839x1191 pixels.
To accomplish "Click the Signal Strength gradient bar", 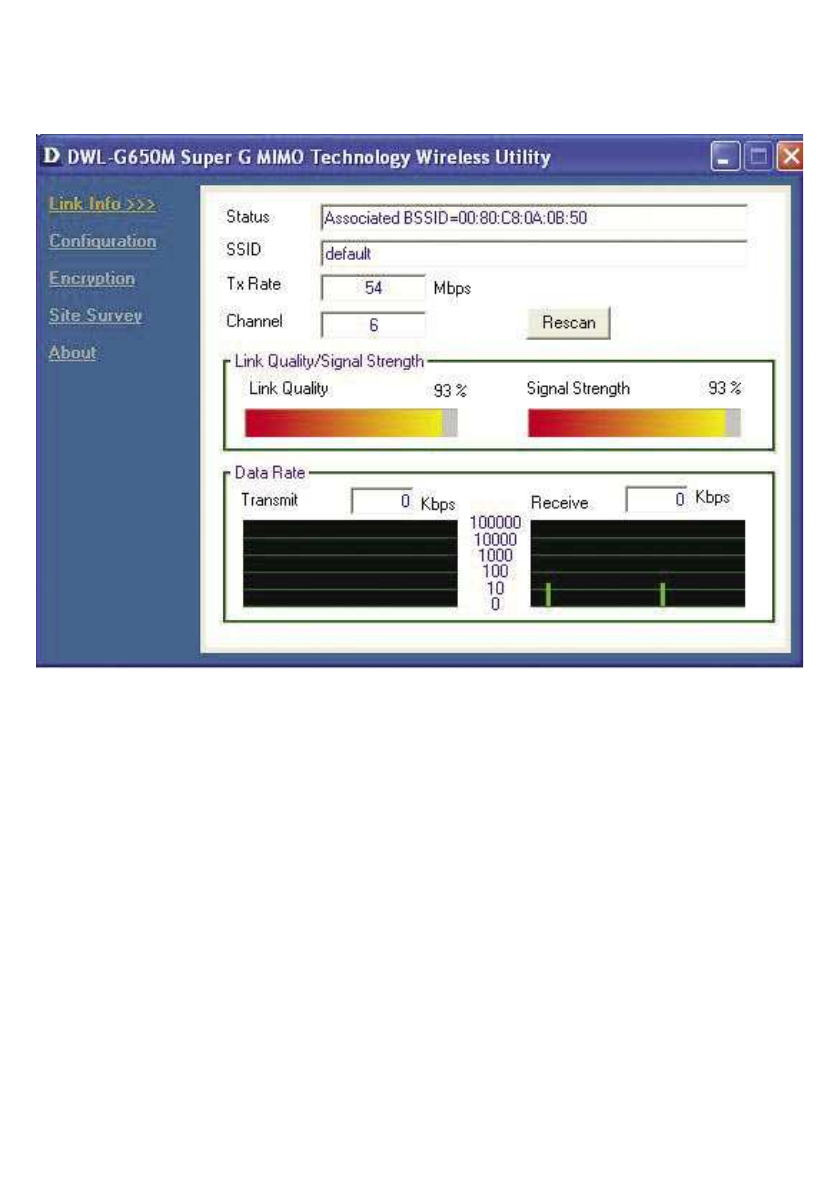I will [633, 424].
